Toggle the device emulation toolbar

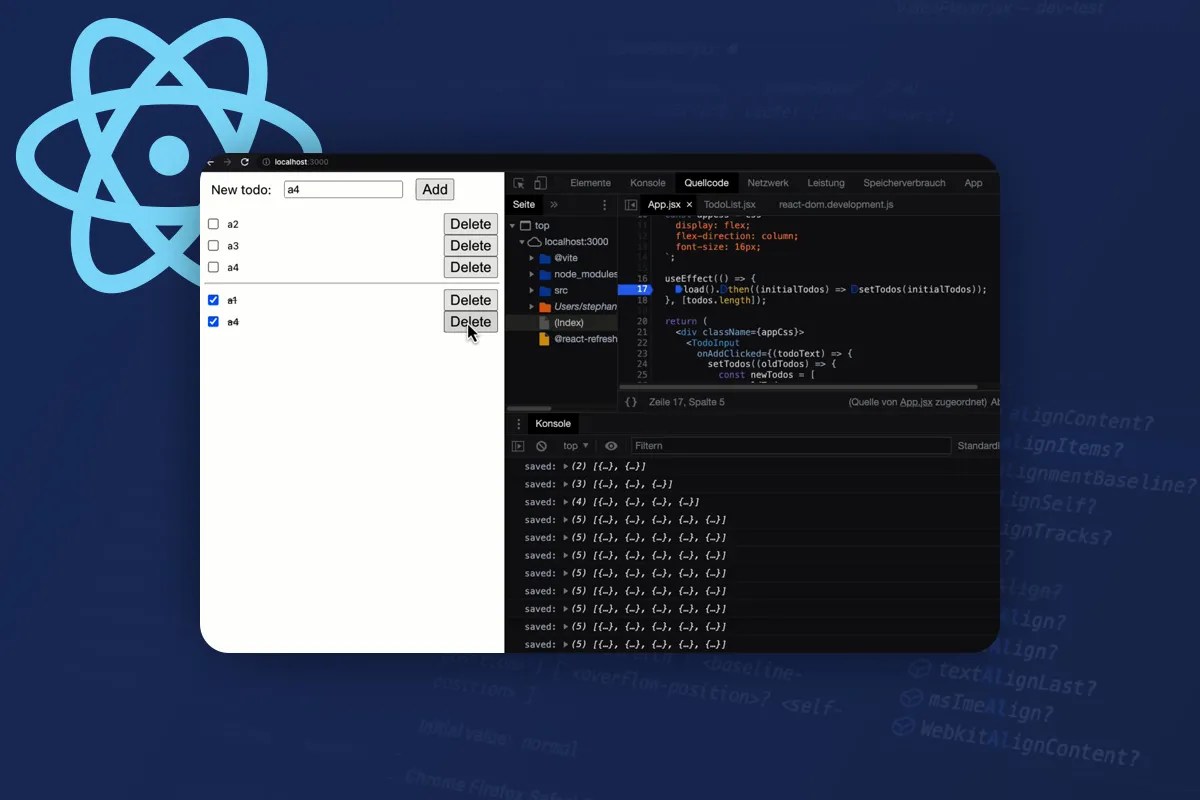coord(541,183)
